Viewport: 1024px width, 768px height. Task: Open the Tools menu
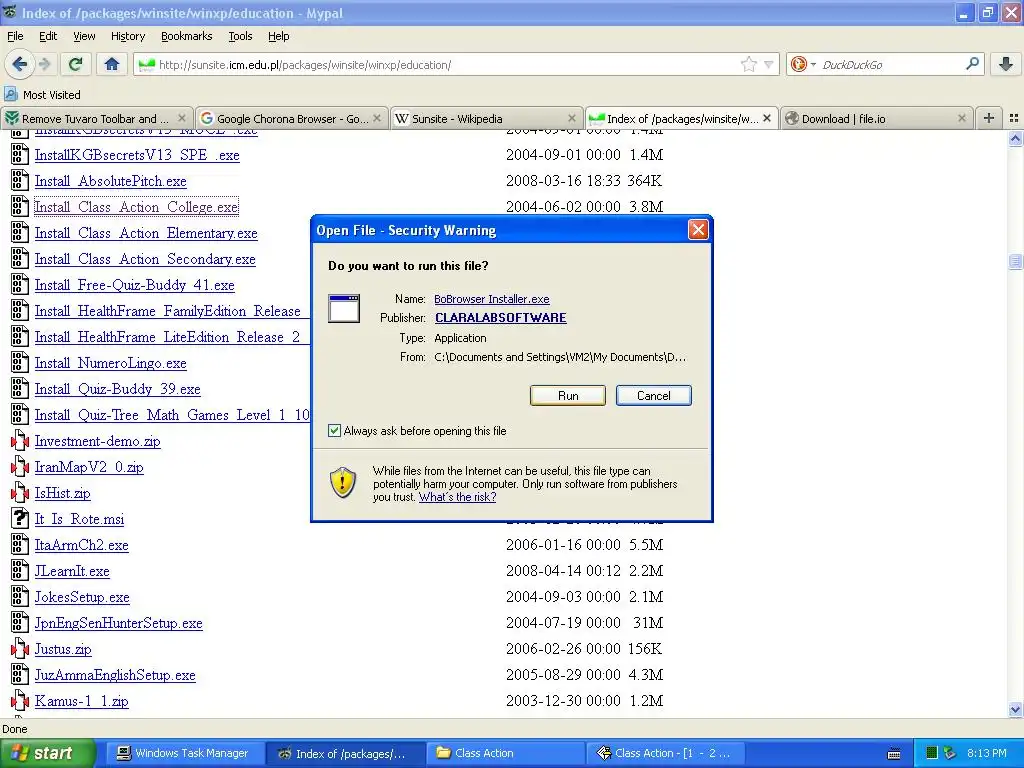[x=240, y=36]
